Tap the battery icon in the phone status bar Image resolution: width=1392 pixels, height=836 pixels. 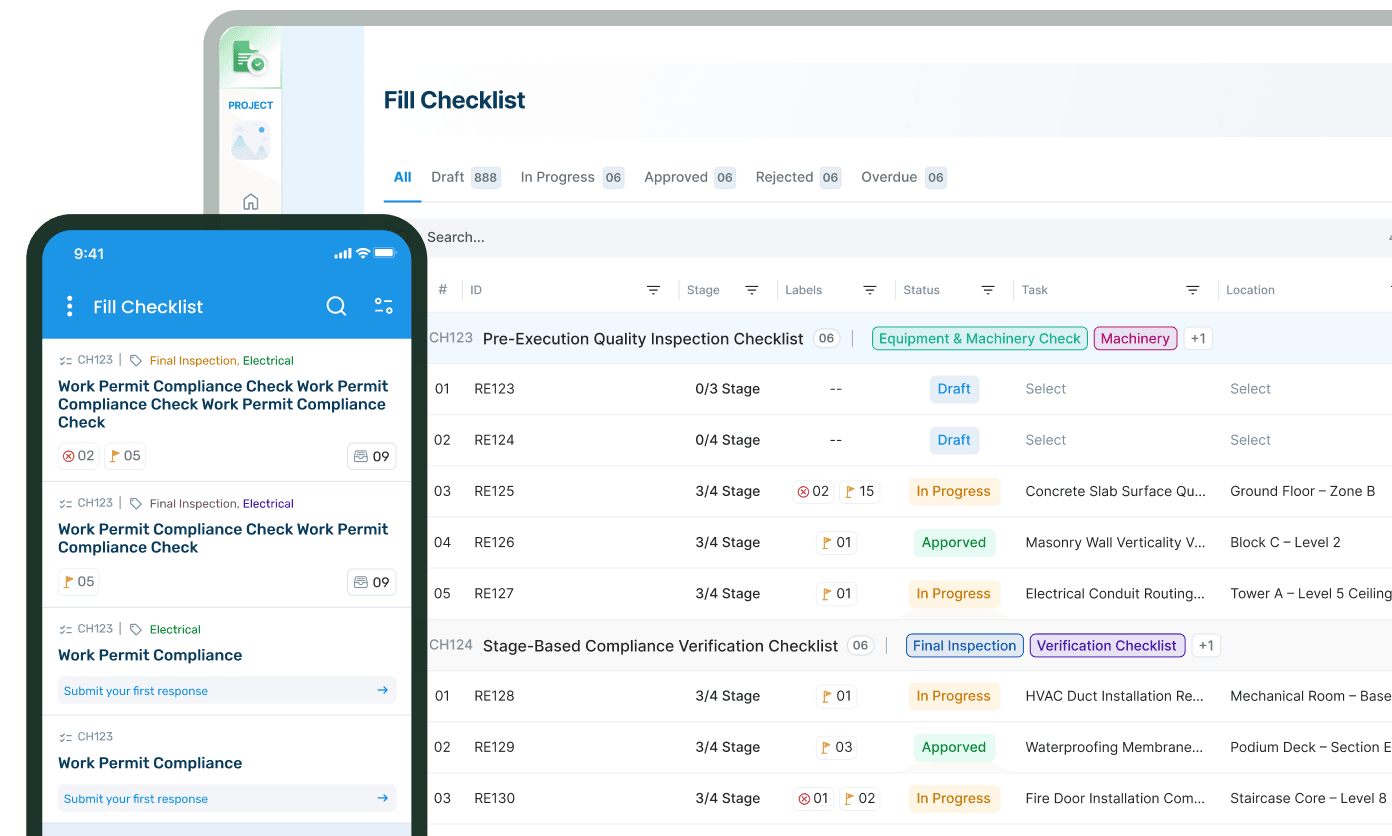[x=384, y=253]
